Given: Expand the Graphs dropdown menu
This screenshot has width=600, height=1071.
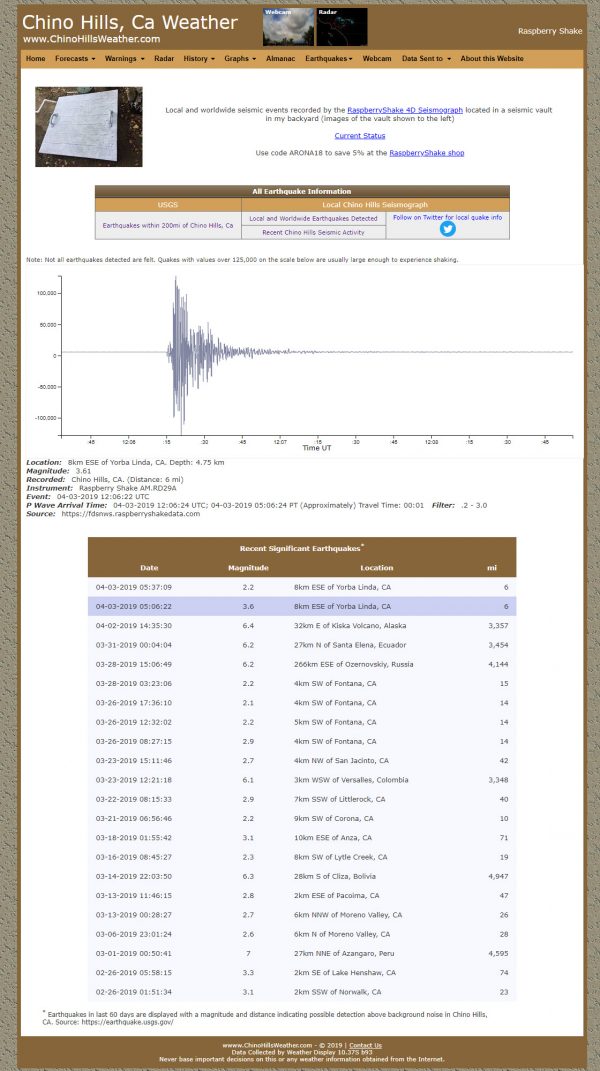Looking at the screenshot, I should 240,59.
